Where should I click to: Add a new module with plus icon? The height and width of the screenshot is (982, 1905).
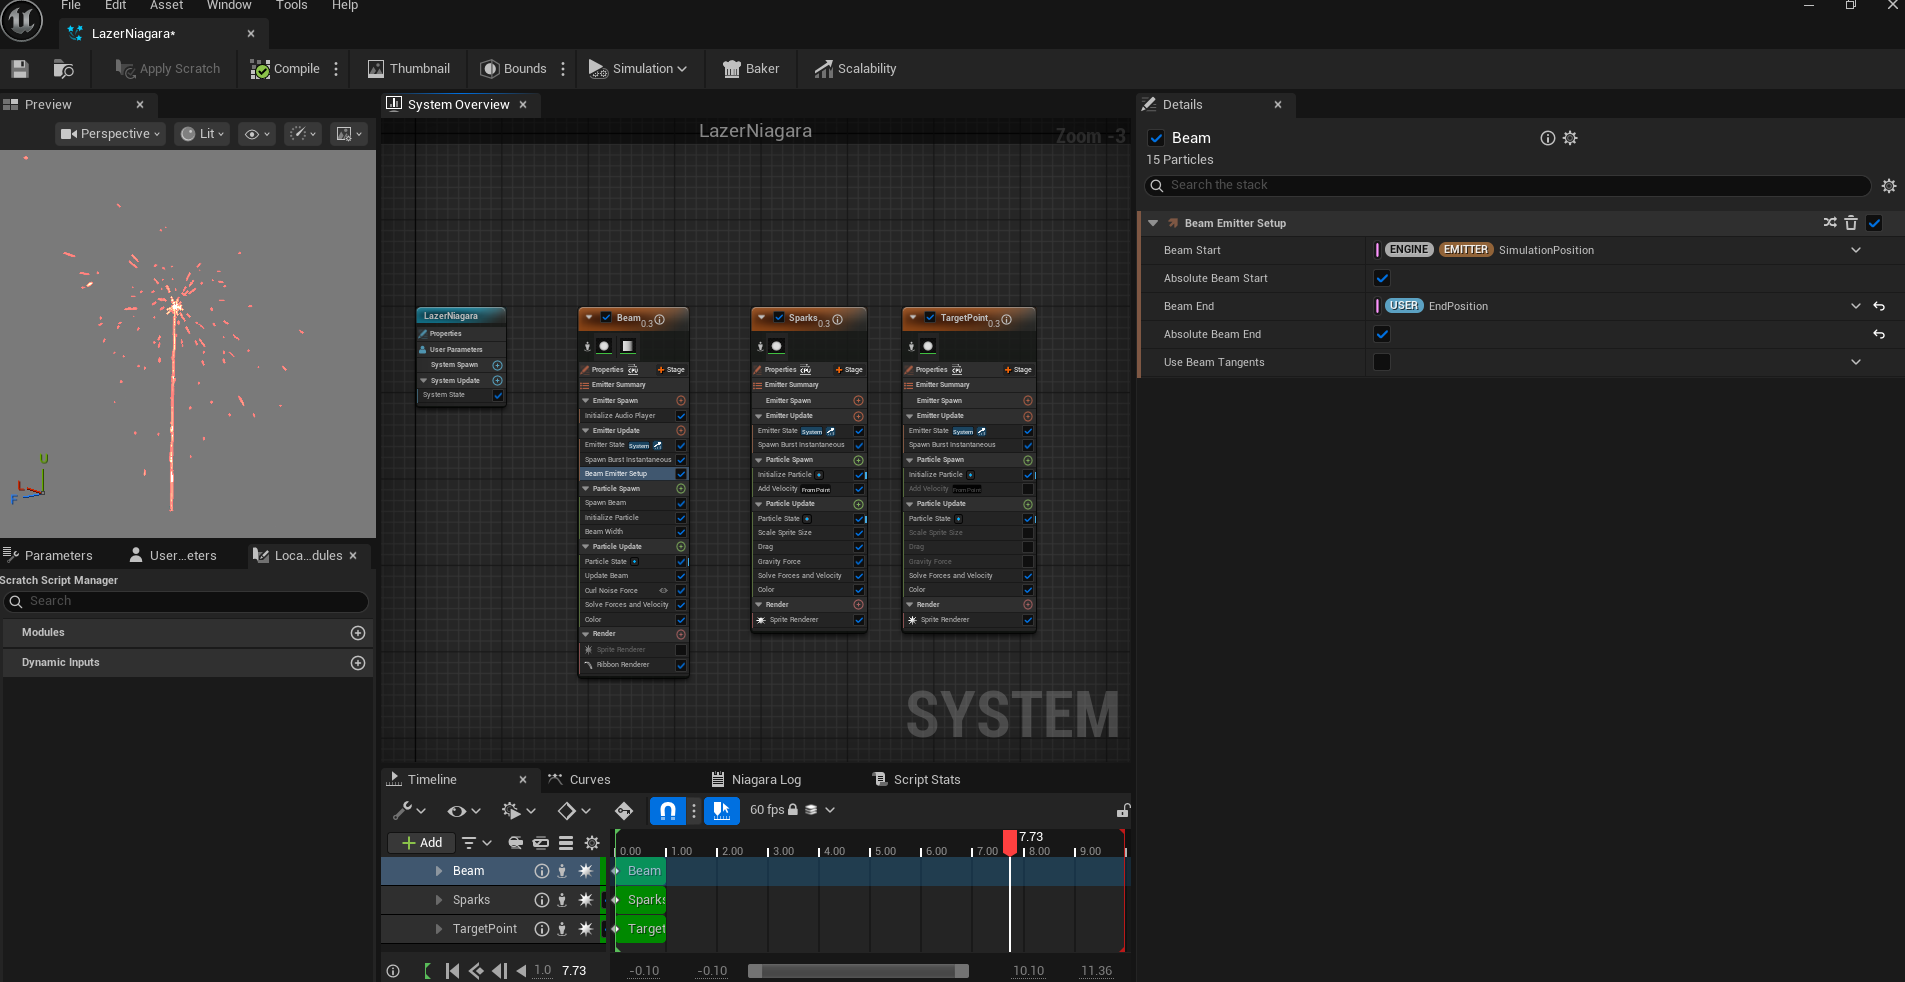click(x=358, y=633)
